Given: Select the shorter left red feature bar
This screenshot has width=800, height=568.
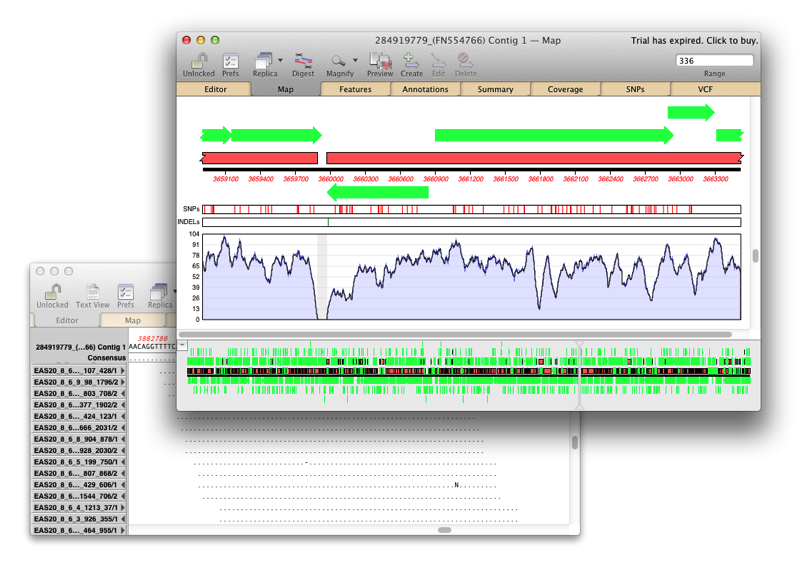Looking at the screenshot, I should click(260, 158).
